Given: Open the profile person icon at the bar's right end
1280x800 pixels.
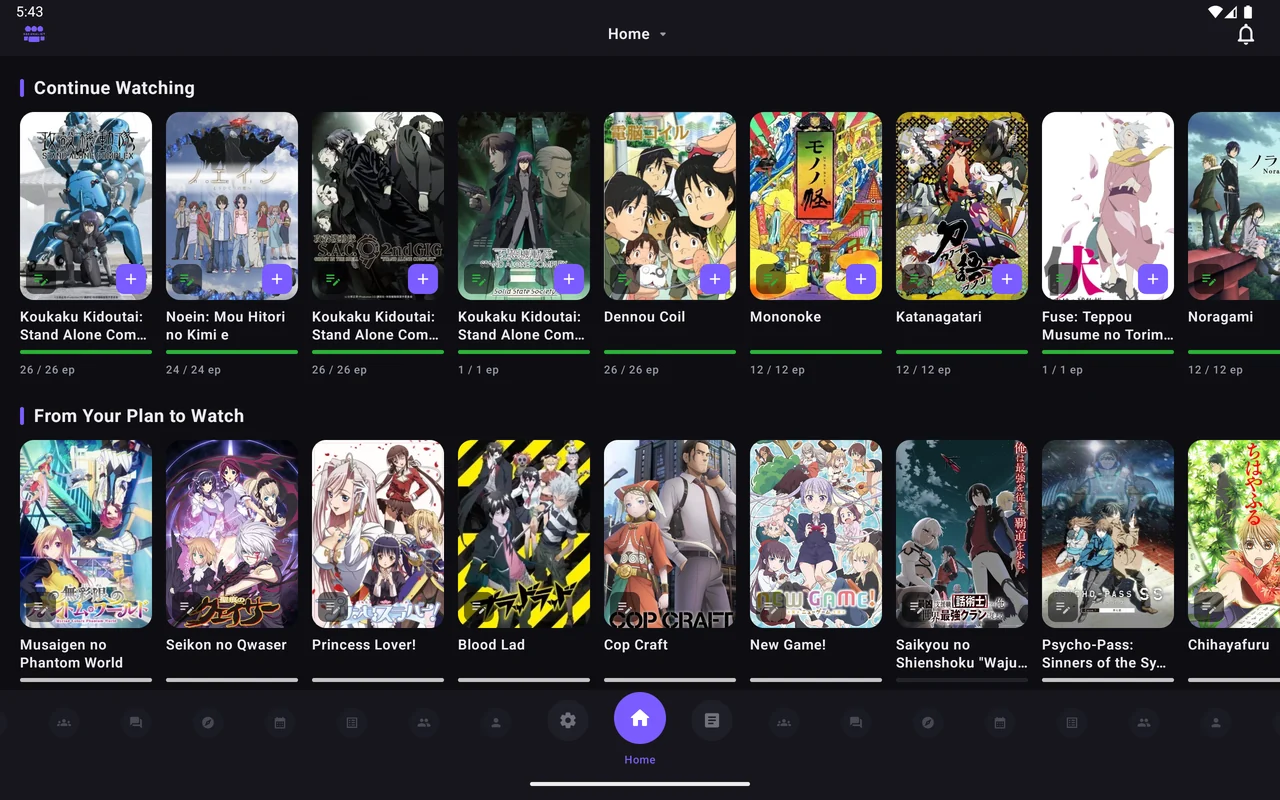Looking at the screenshot, I should pyautogui.click(x=1216, y=722).
